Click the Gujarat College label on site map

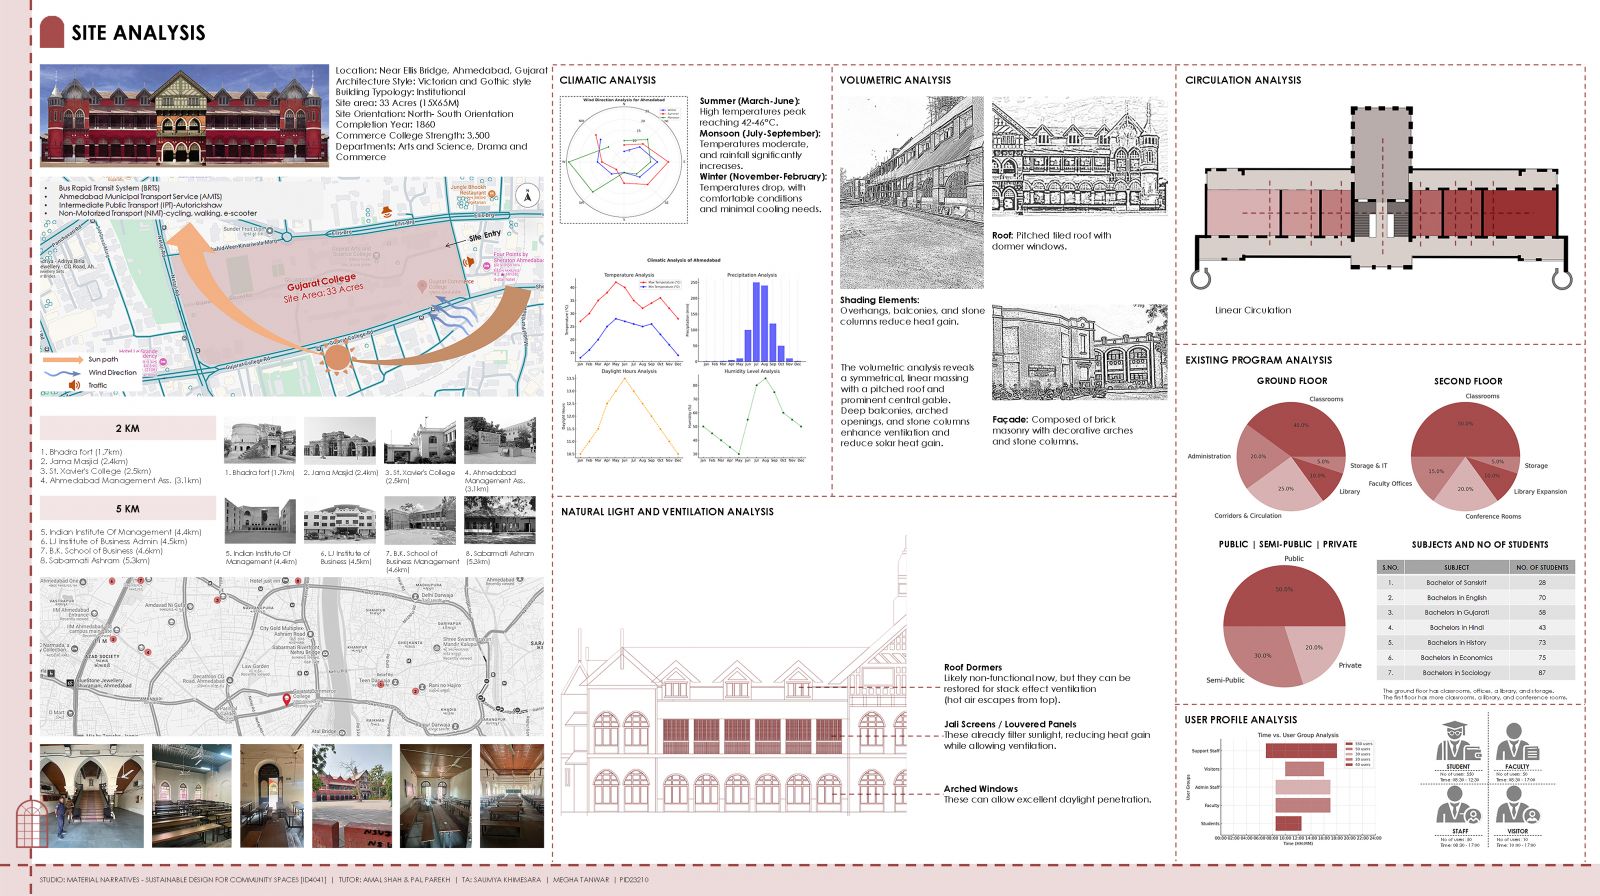(321, 283)
